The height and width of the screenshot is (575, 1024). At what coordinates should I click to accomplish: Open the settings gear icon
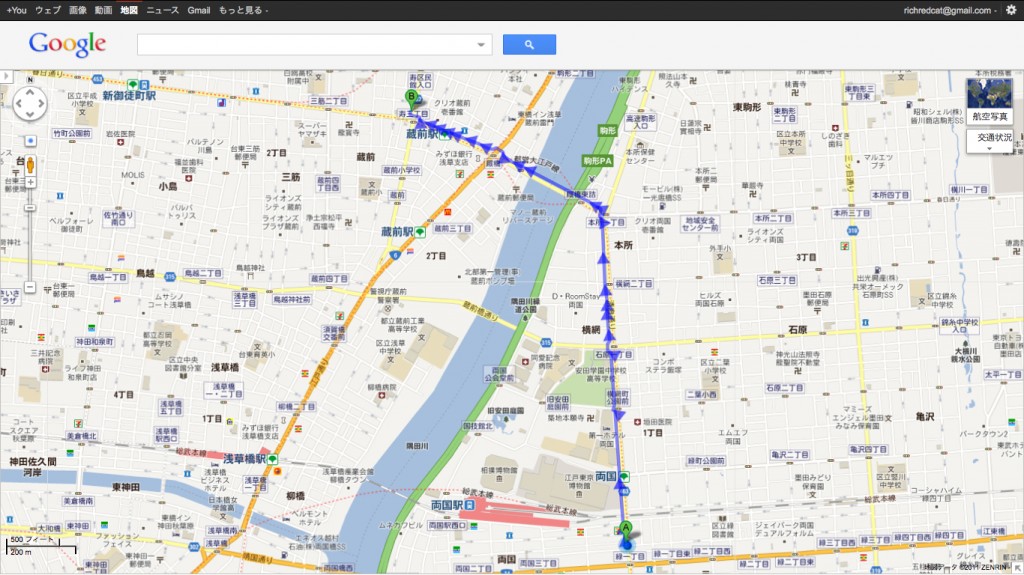pyautogui.click(x=1011, y=10)
